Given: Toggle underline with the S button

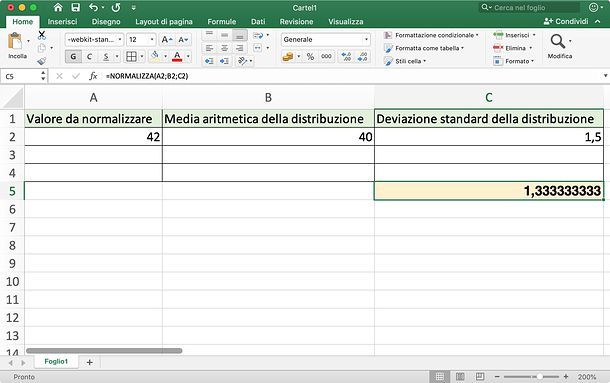Looking at the screenshot, I should click(x=106, y=57).
